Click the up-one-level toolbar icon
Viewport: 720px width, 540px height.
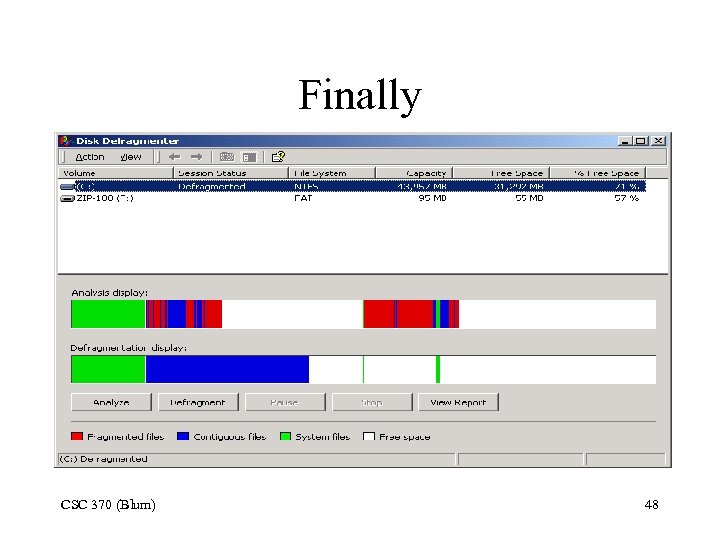click(226, 157)
